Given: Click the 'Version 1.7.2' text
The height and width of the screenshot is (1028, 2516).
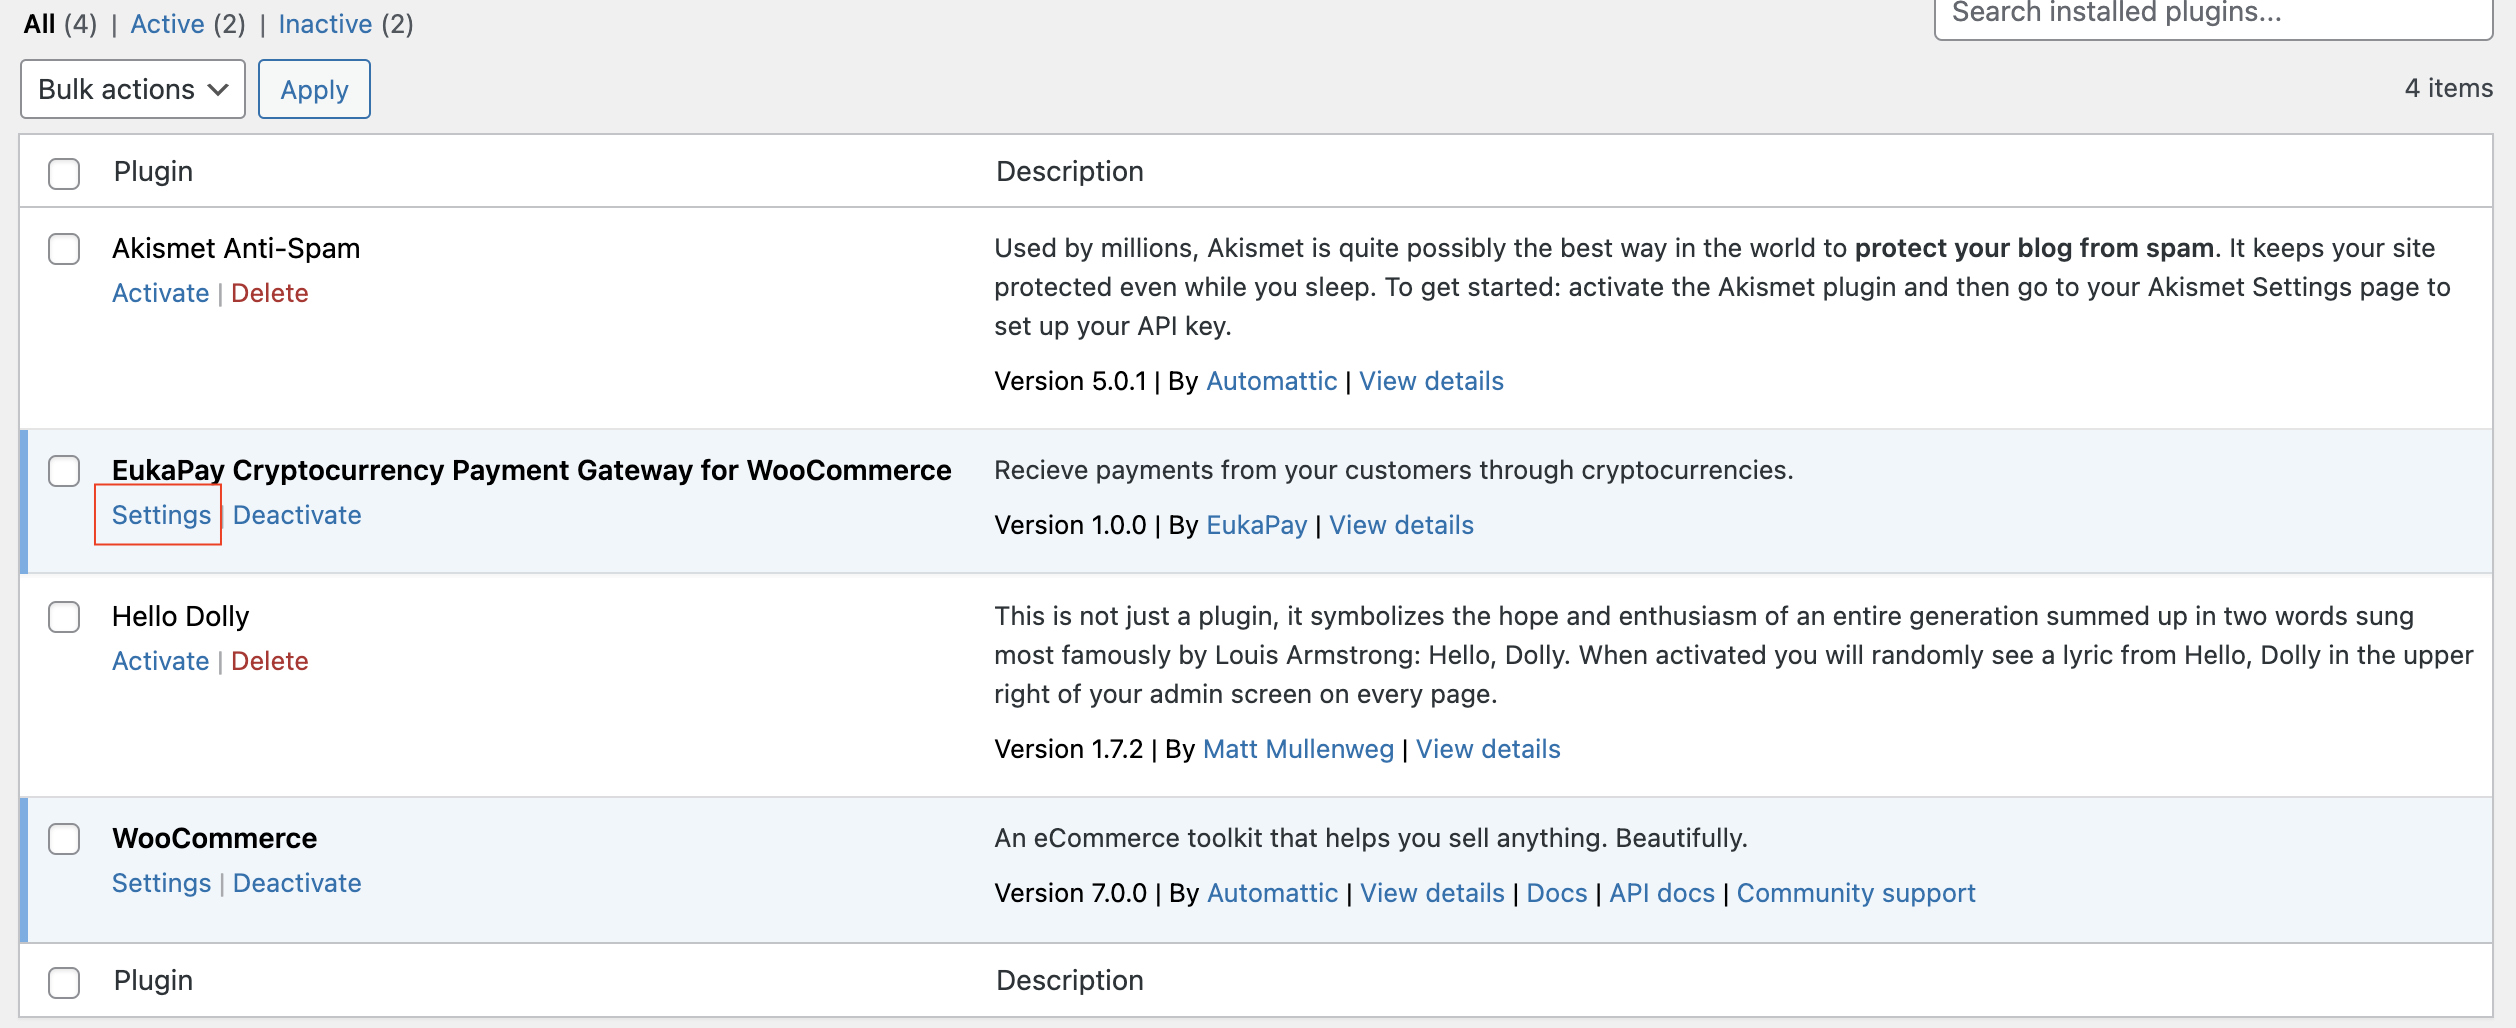Looking at the screenshot, I should 1068,749.
